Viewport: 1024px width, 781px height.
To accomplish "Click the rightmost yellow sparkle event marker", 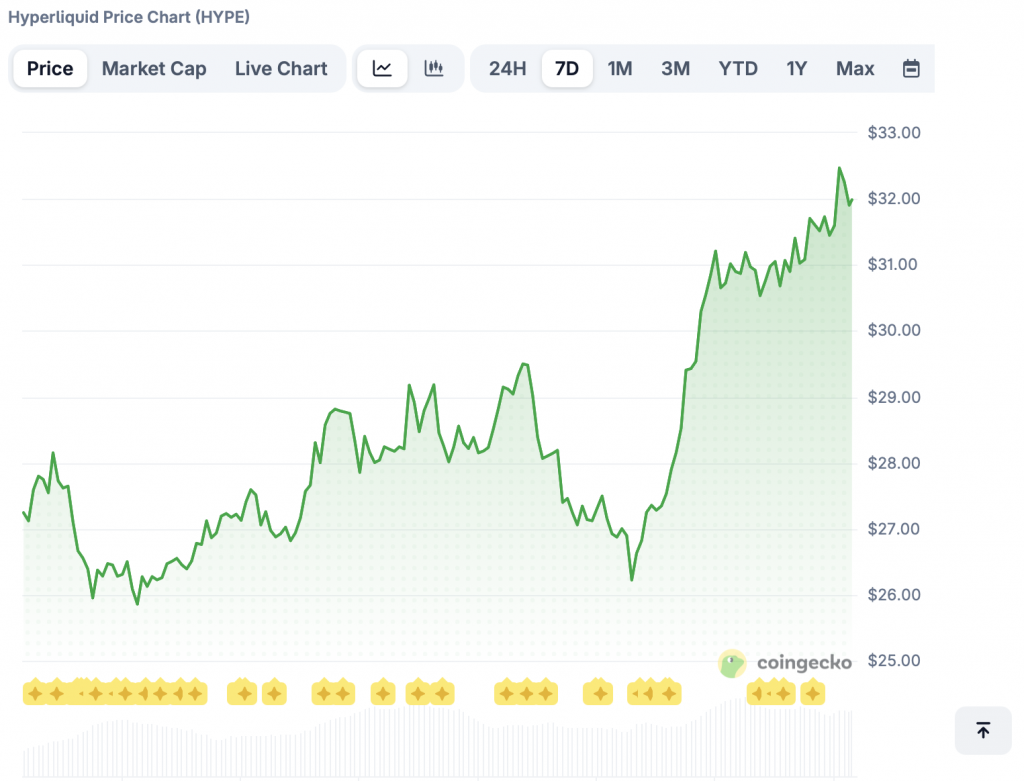I will (x=812, y=692).
